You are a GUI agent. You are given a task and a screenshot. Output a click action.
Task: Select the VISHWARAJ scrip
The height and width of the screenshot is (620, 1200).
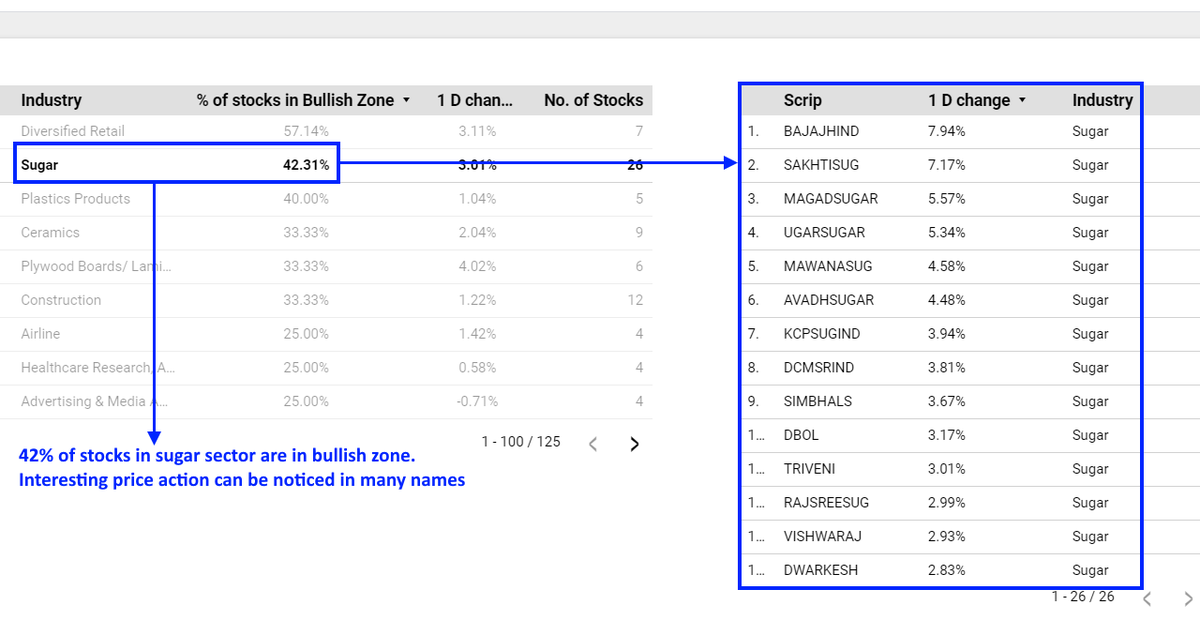click(822, 538)
